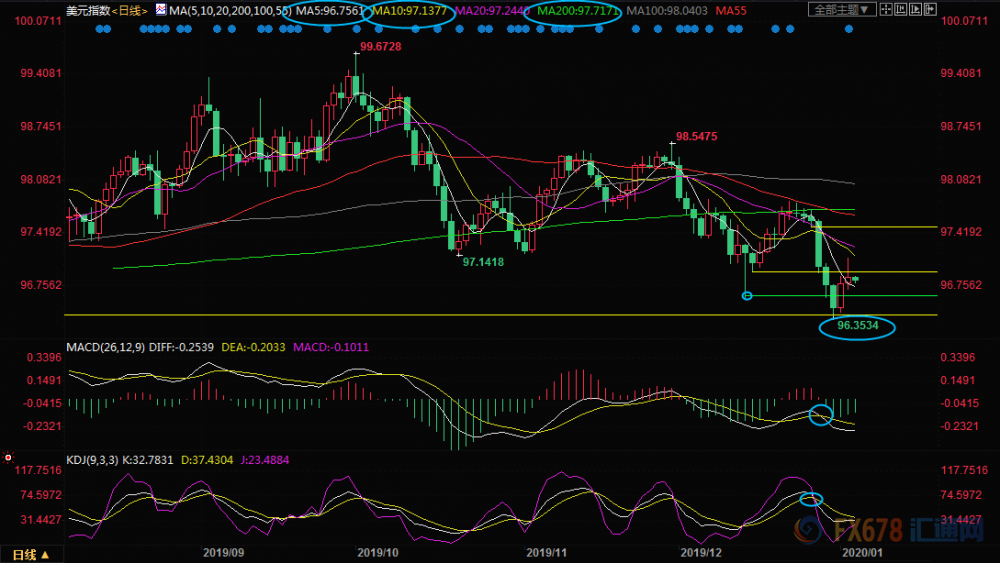Click the 99.4081 left axis price
This screenshot has height=563, width=1000.
[41, 73]
